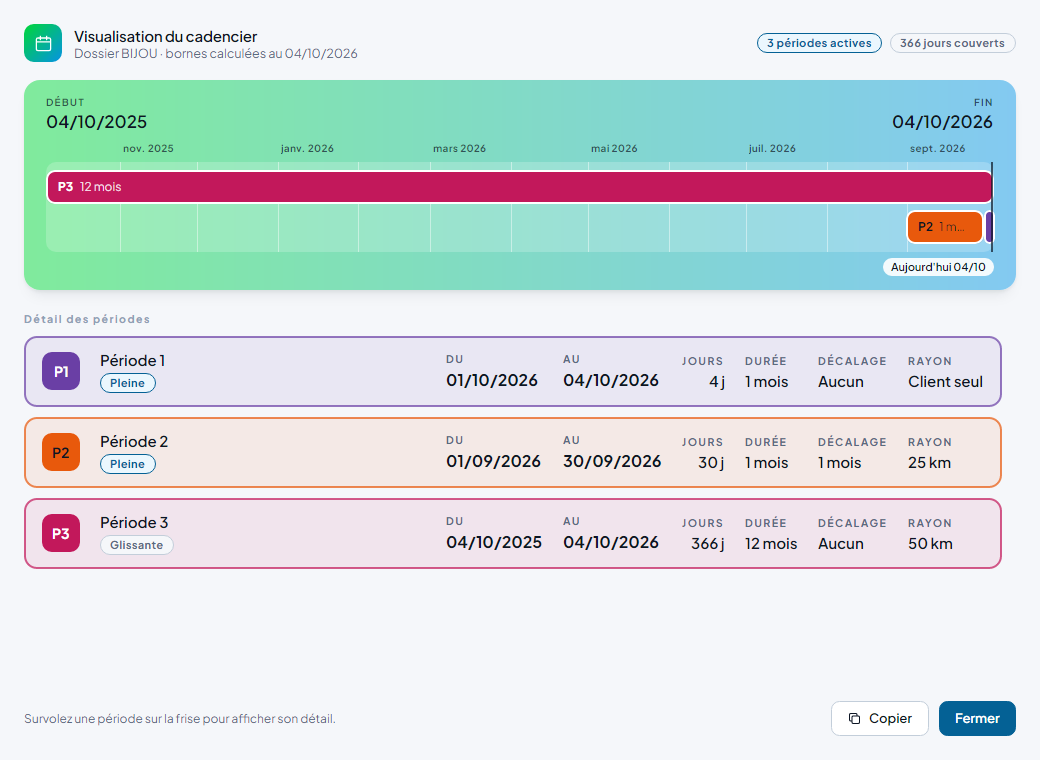Select the purple P1 badge icon
The width and height of the screenshot is (1040, 760).
click(61, 371)
